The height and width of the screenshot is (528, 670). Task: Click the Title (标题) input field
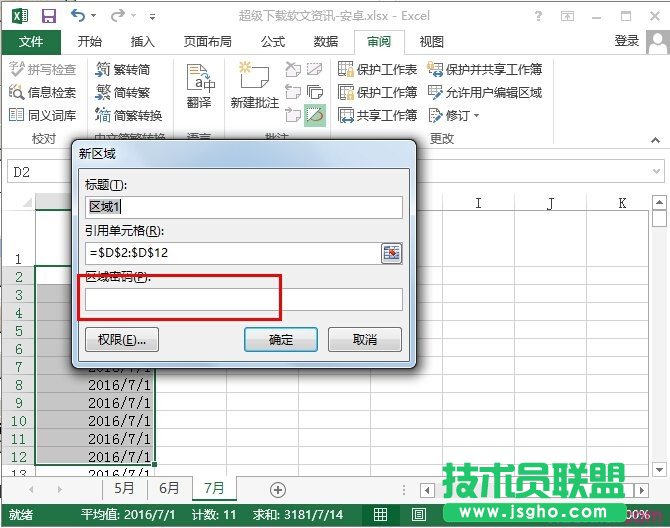point(244,207)
